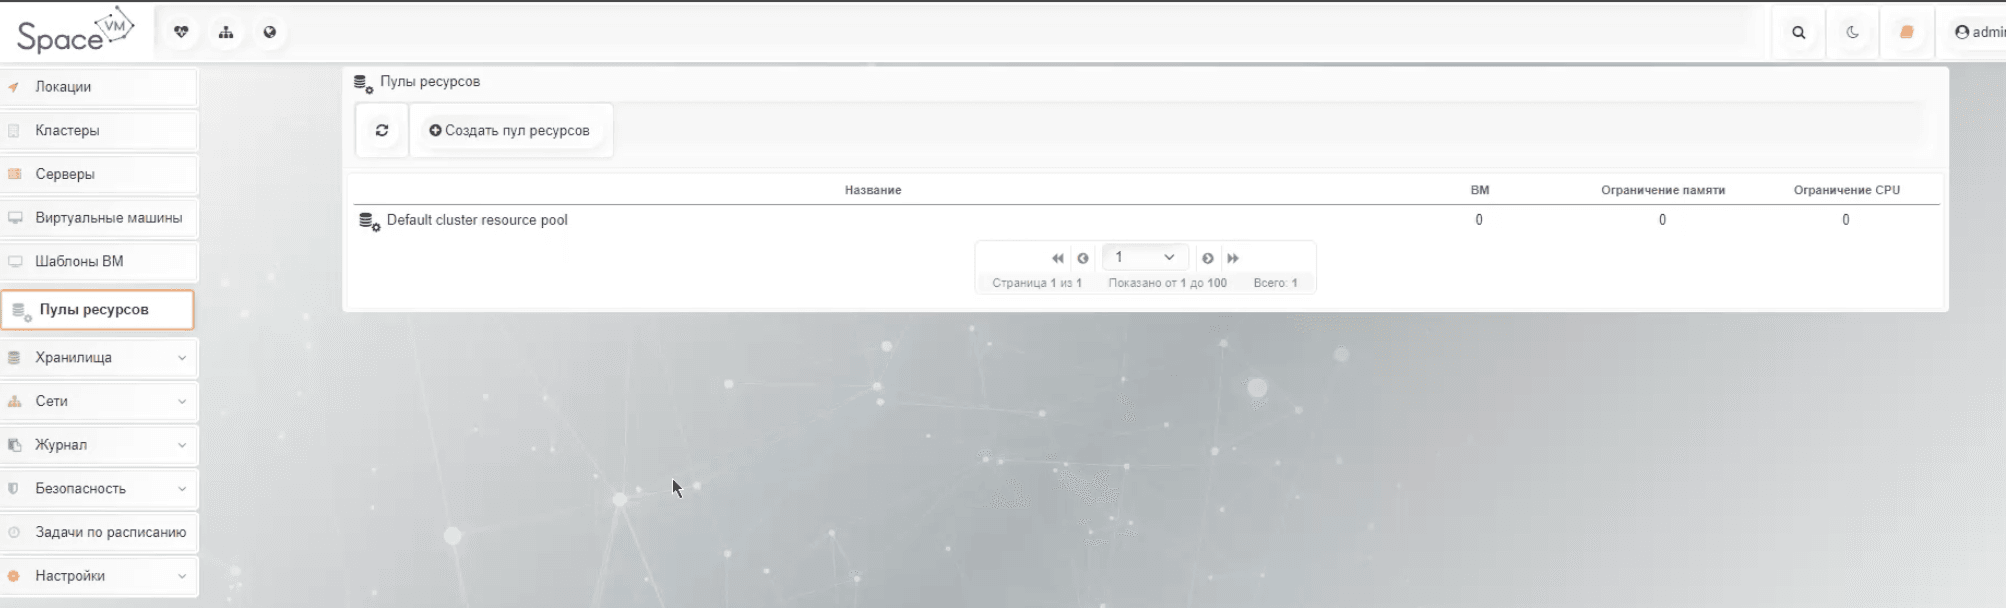
Task: Toggle dark mode with moon icon
Action: click(1852, 32)
